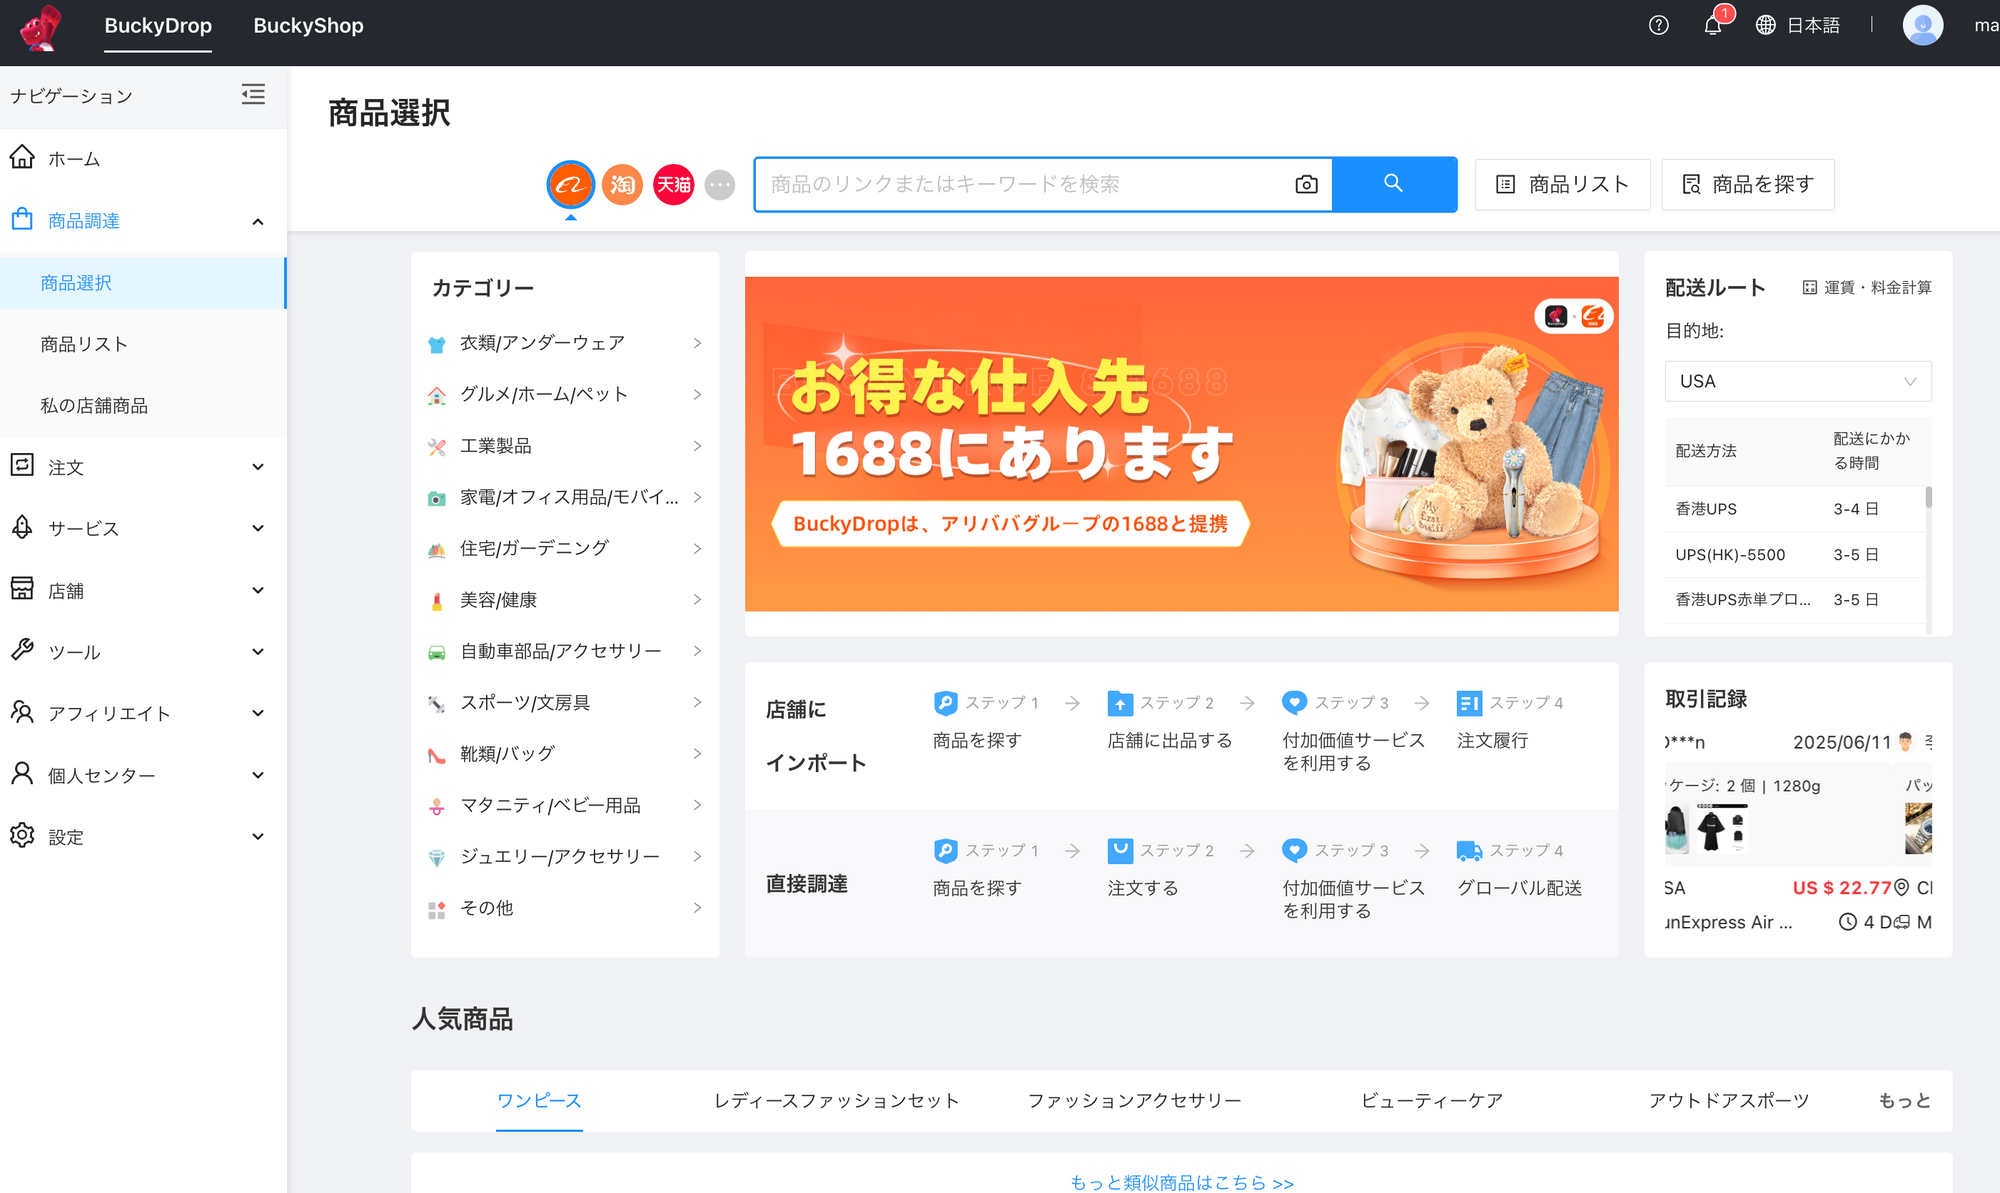The width and height of the screenshot is (2000, 1193).
Task: Expand the 設定 menu chevron
Action: point(258,836)
